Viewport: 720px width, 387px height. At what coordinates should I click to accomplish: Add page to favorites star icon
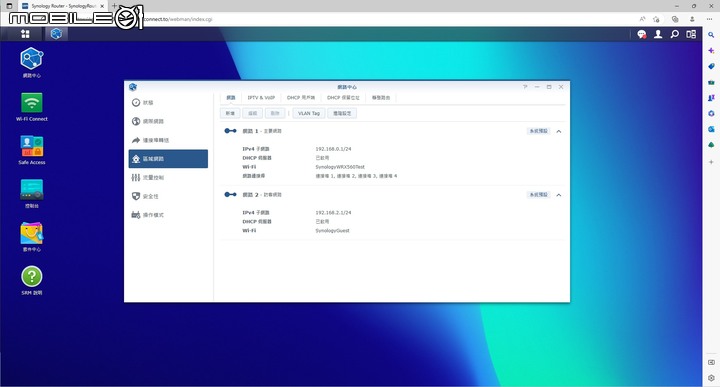pos(656,19)
